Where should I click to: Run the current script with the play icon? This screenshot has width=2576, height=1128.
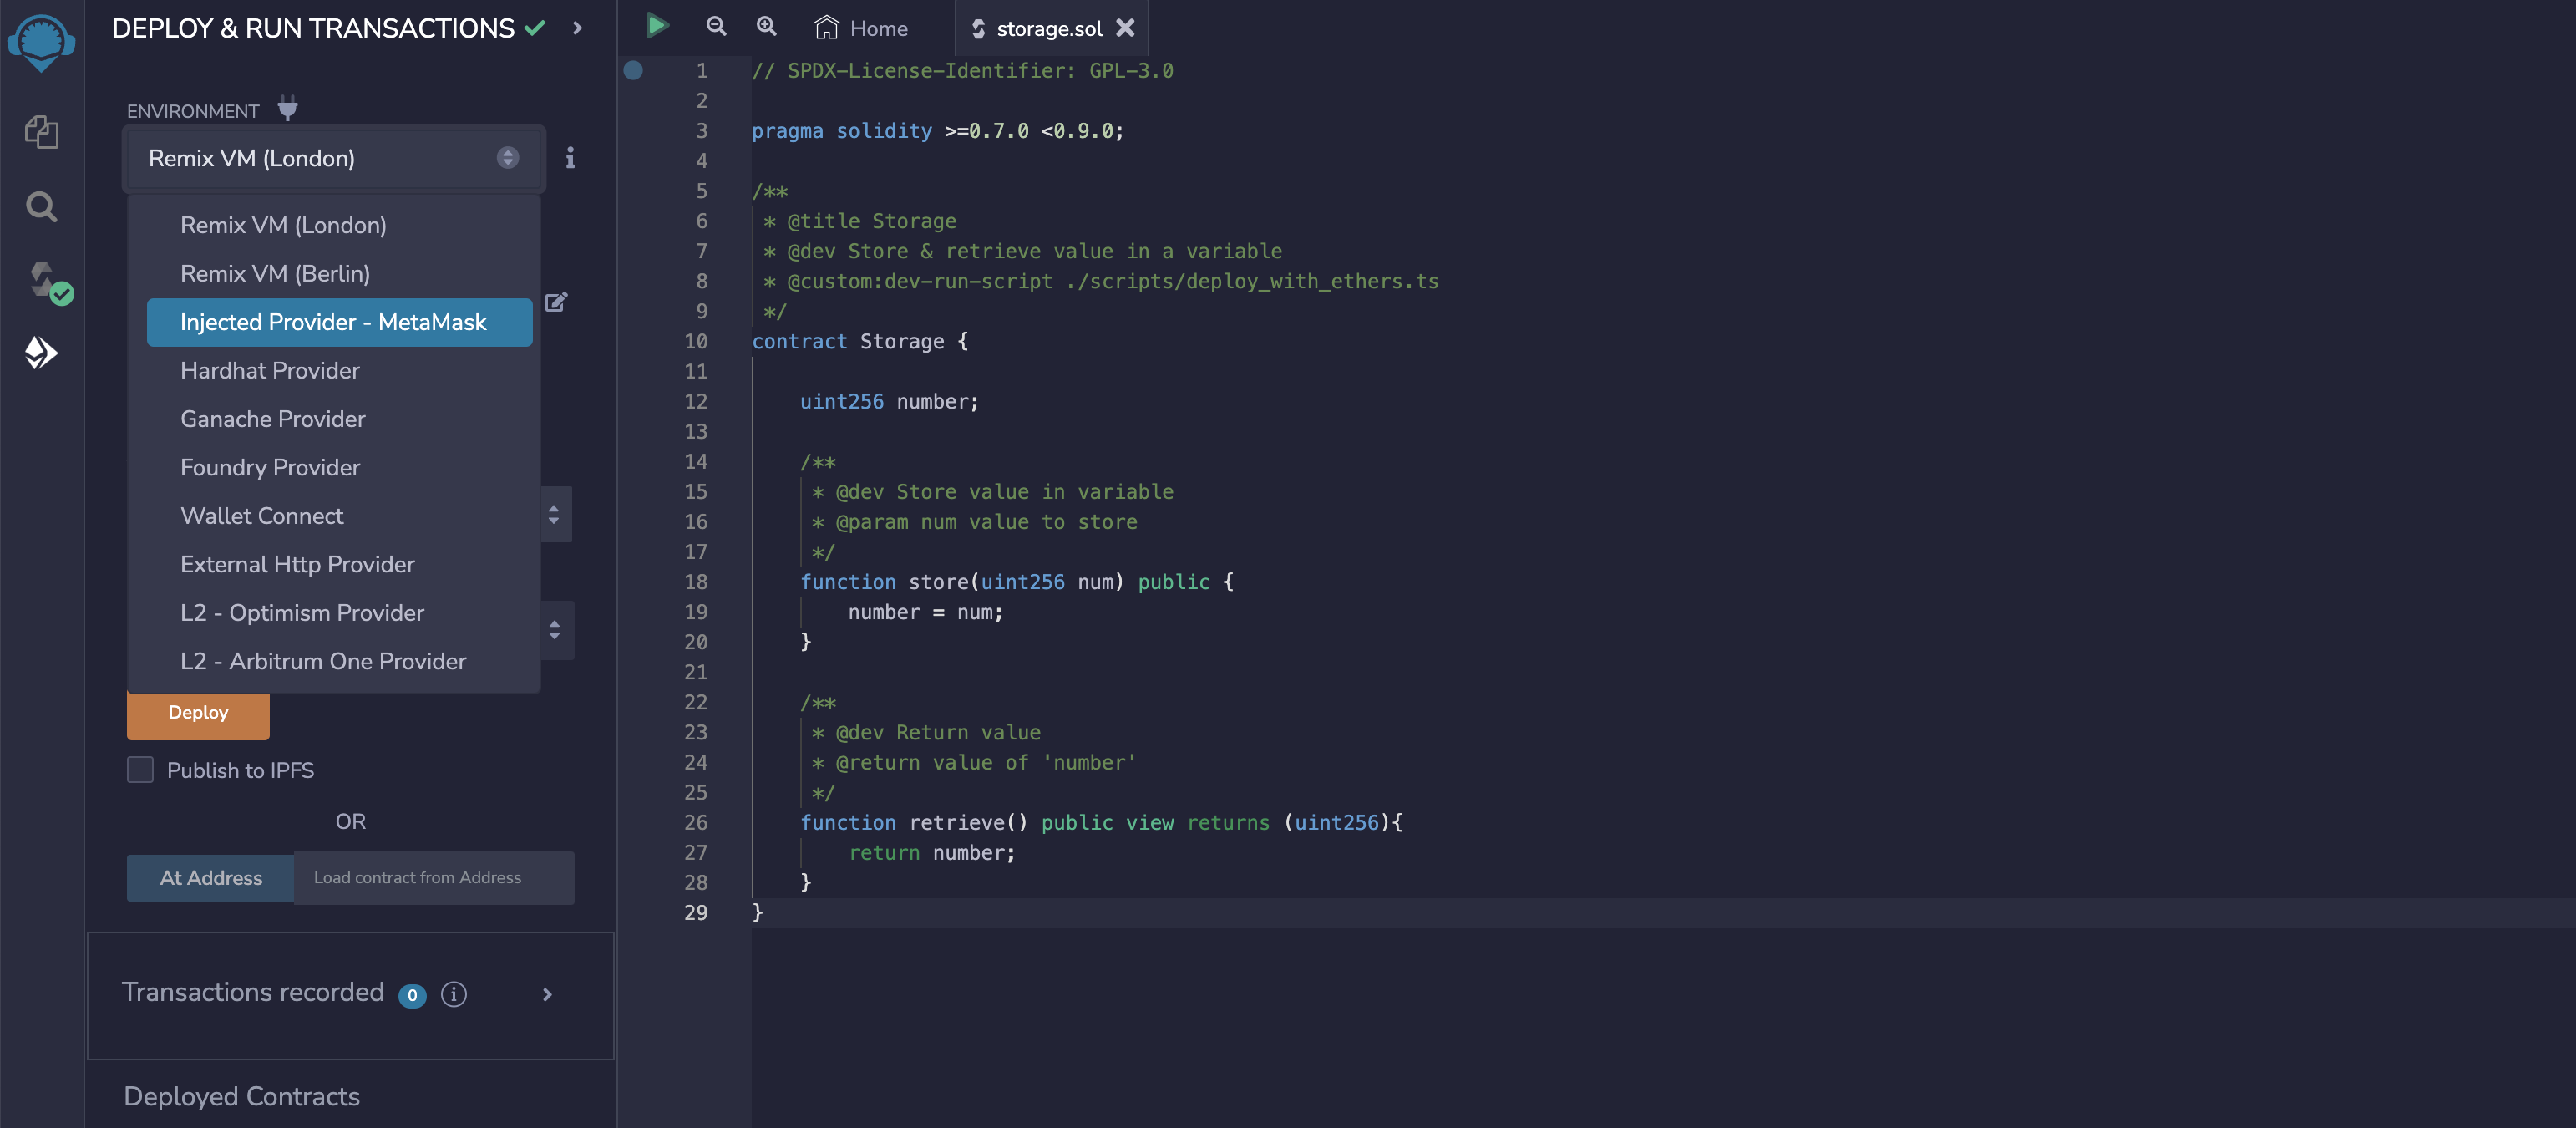tap(657, 25)
